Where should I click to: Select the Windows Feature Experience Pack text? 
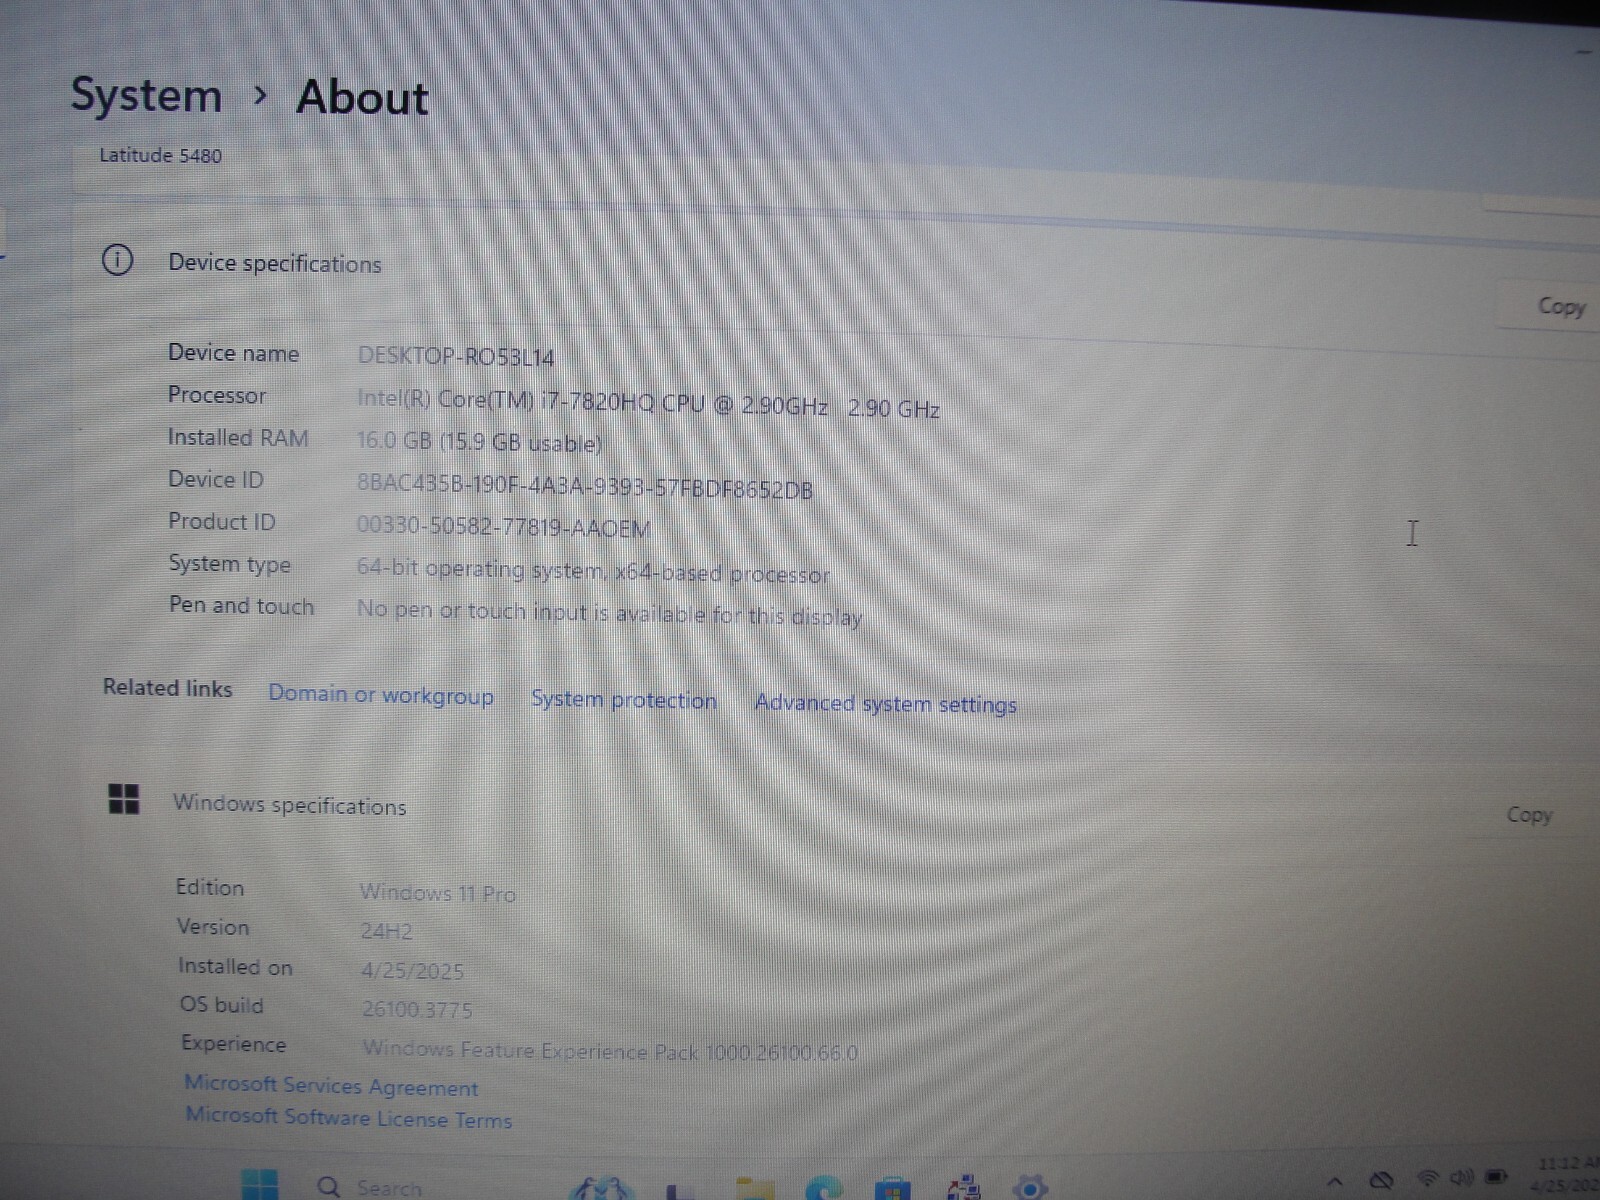[610, 1051]
